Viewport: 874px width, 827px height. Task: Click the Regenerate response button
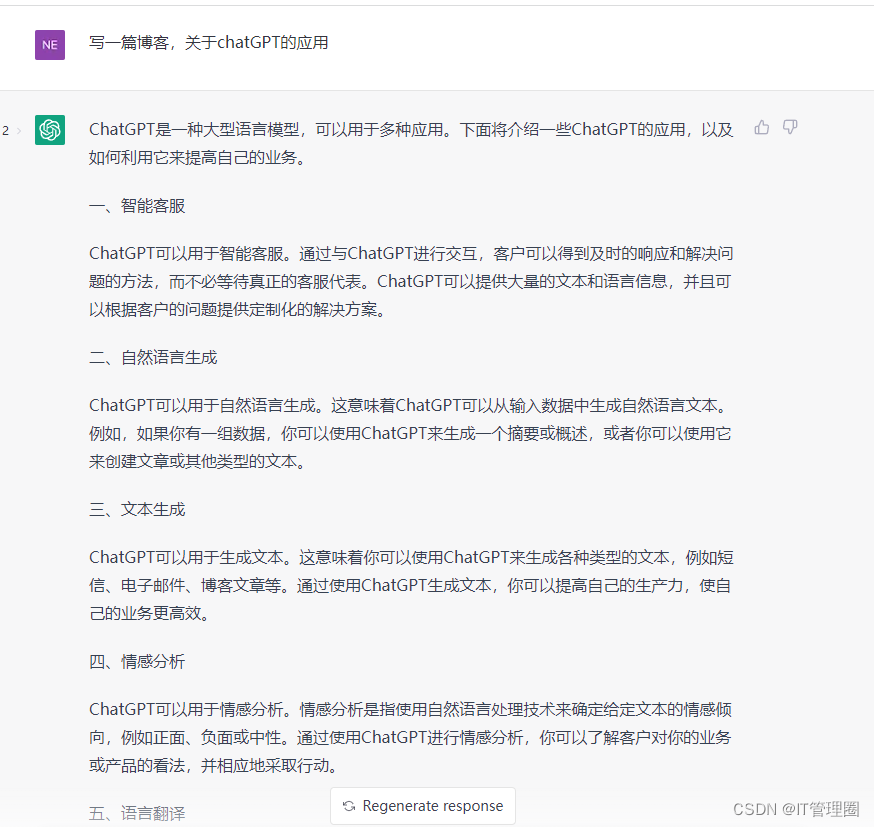click(423, 806)
